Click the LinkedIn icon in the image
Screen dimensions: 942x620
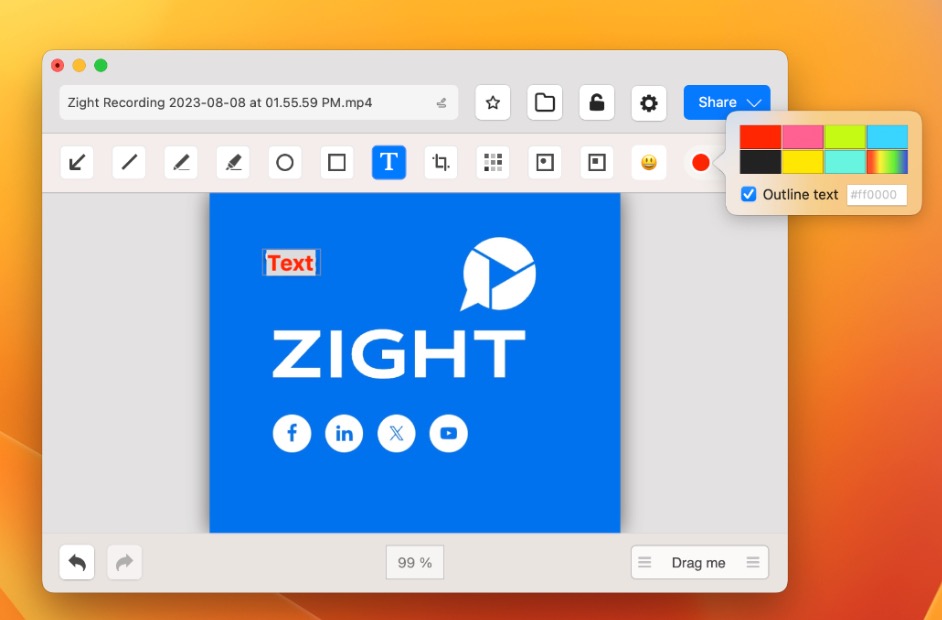coord(344,433)
